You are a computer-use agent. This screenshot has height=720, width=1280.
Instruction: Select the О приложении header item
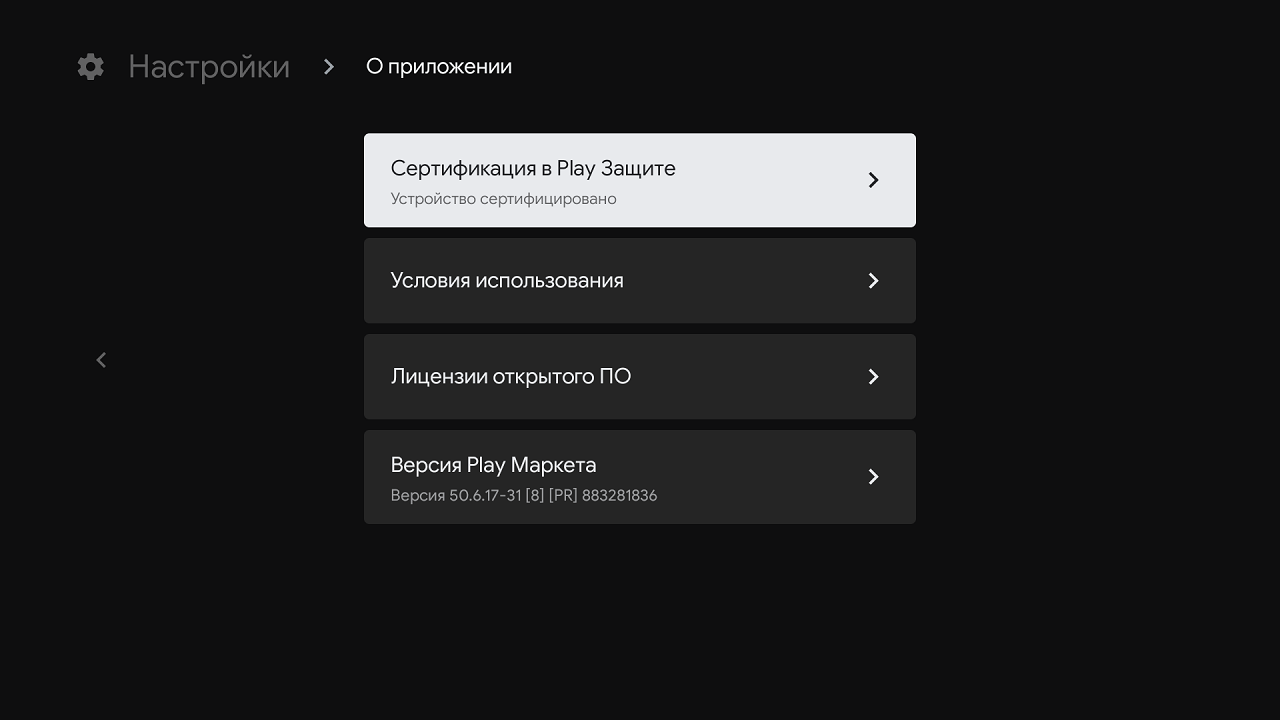coord(438,66)
